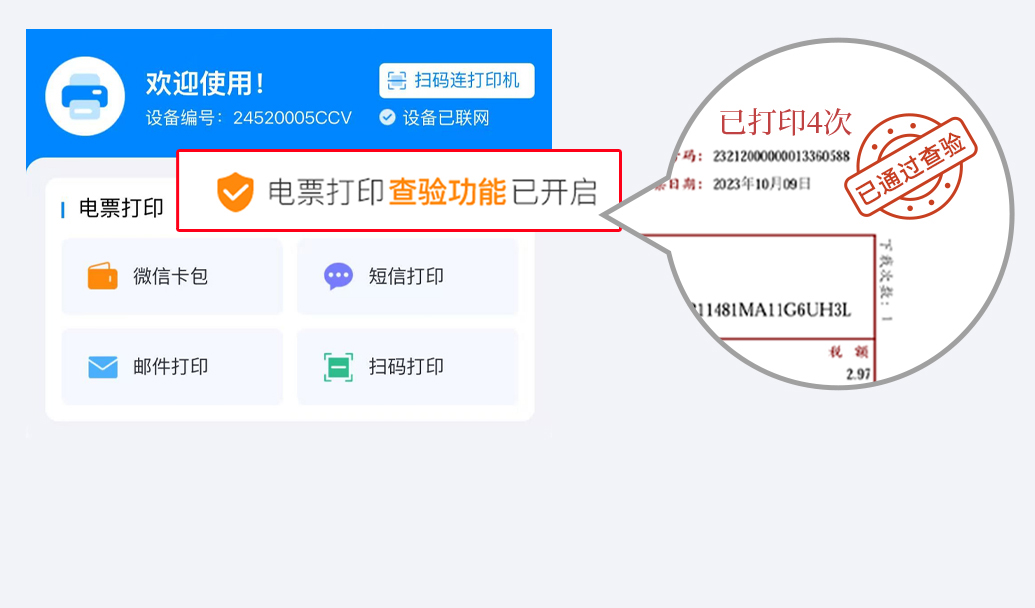Click the blue envelope mail icon

[x=103, y=367]
